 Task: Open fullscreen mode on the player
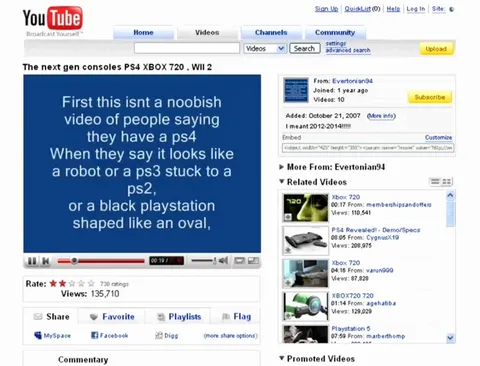pos(253,261)
